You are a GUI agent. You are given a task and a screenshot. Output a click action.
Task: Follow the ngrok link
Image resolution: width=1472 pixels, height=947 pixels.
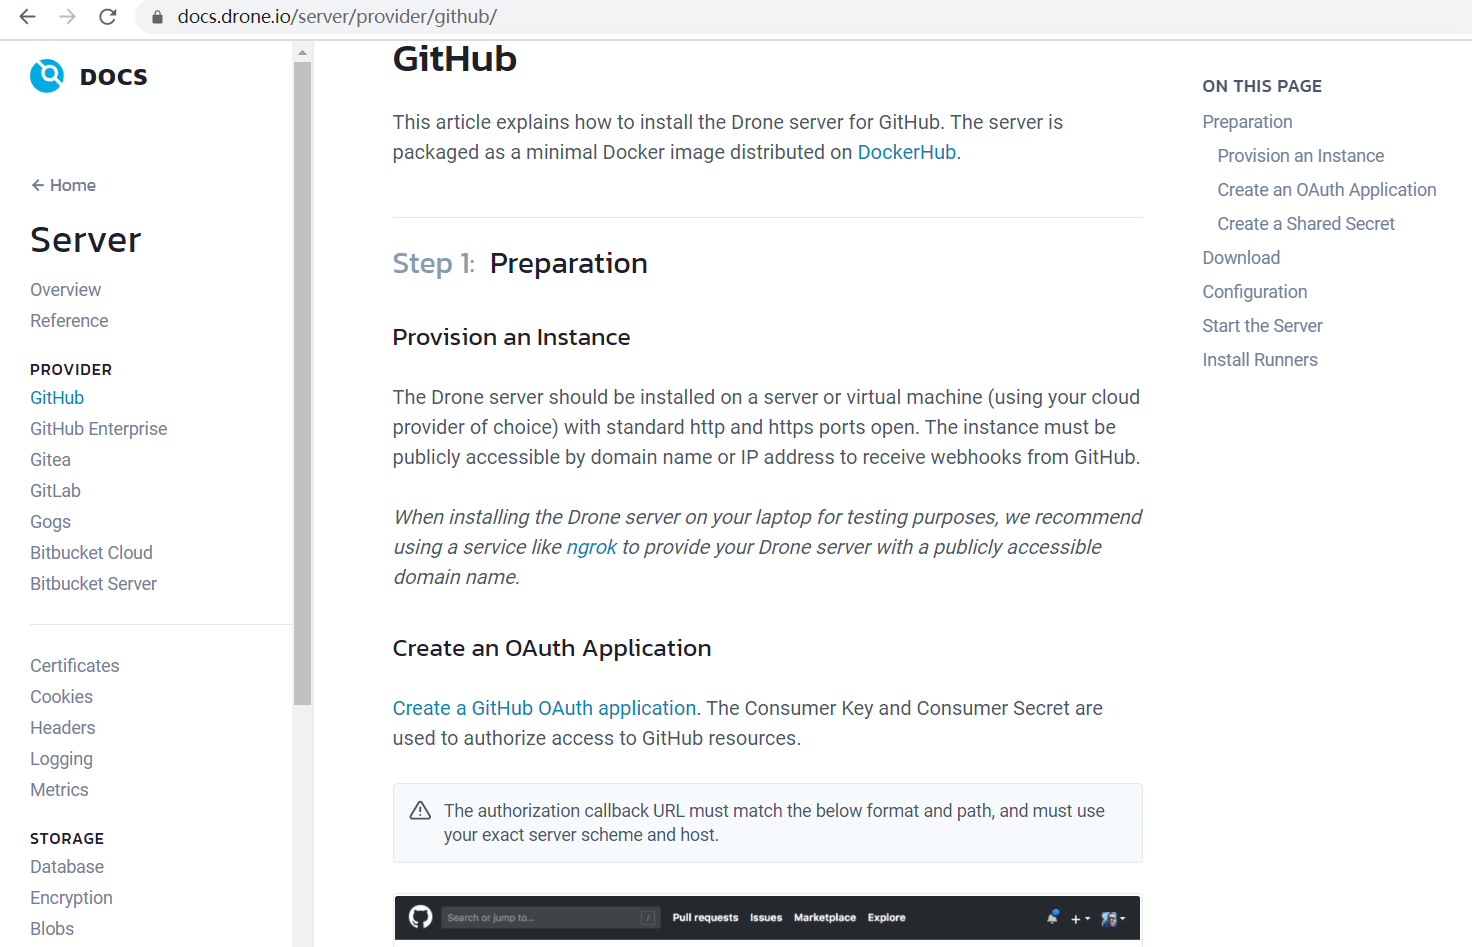[592, 547]
